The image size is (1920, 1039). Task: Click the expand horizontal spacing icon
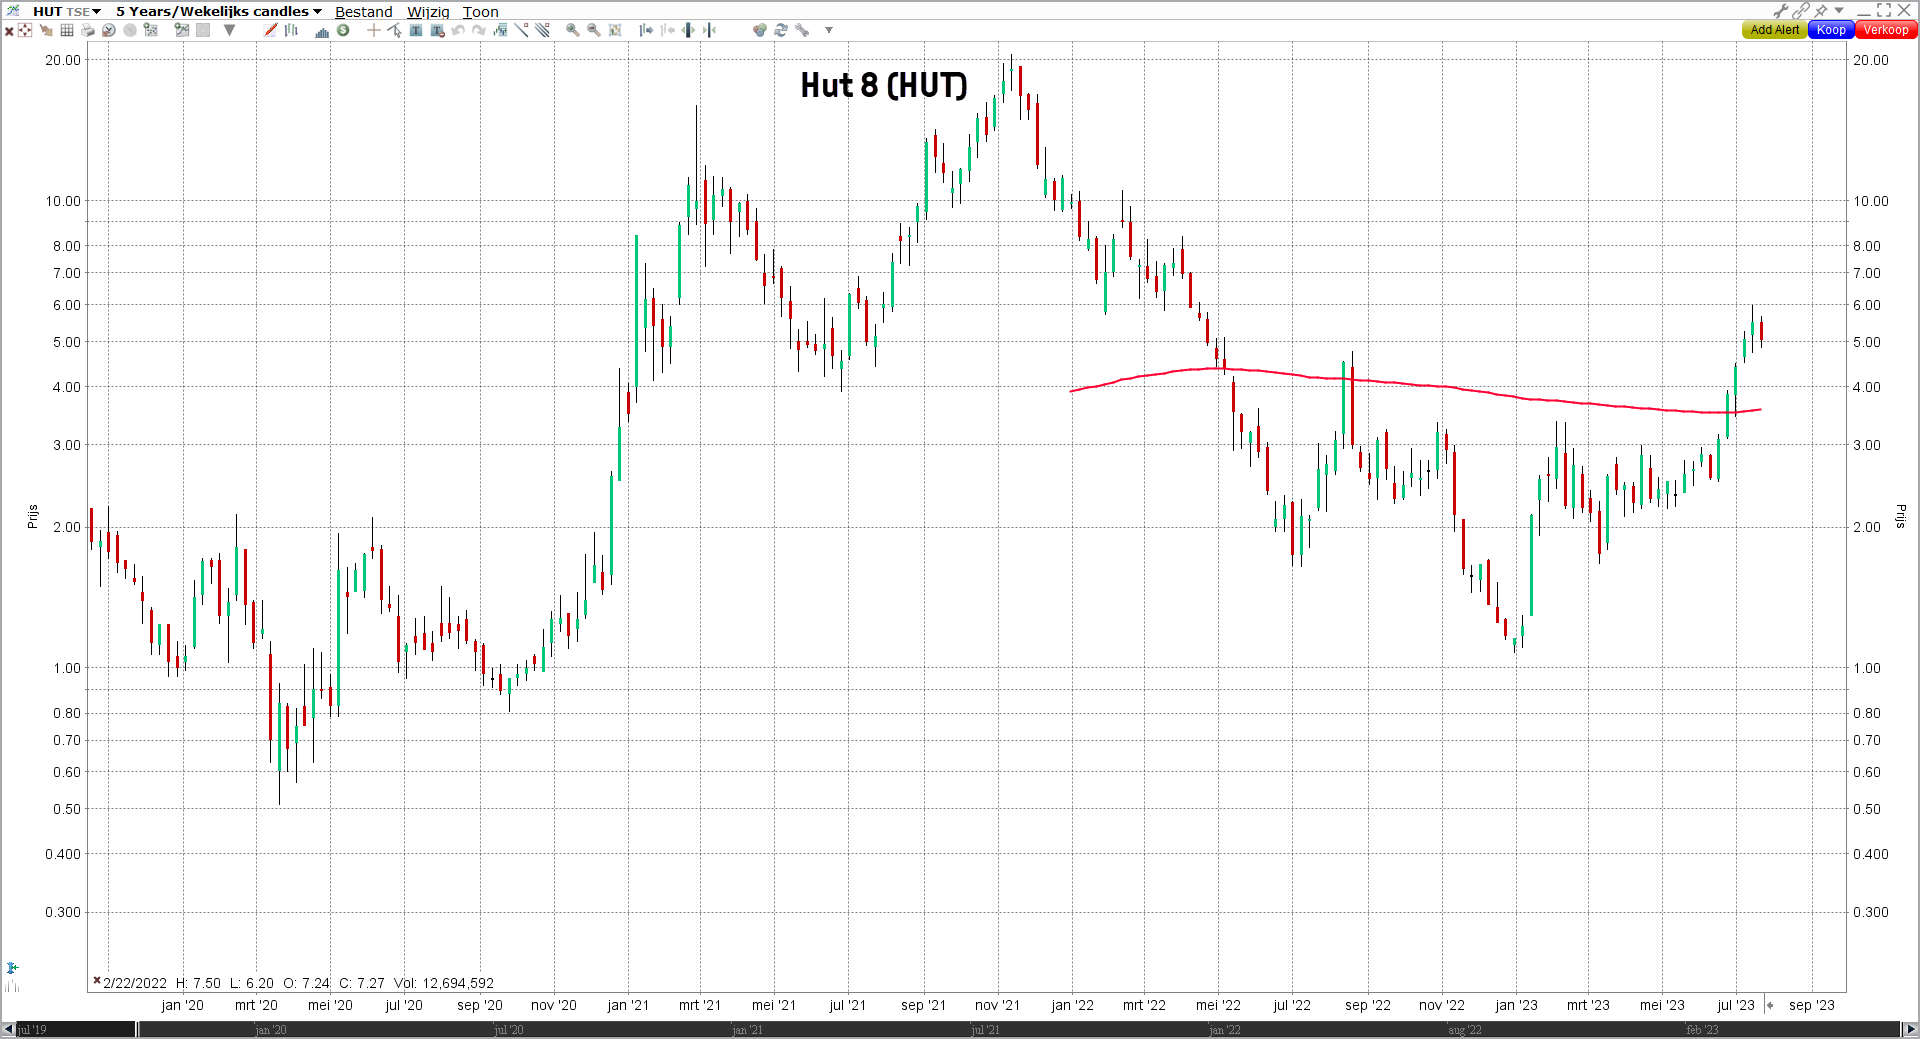pos(688,30)
